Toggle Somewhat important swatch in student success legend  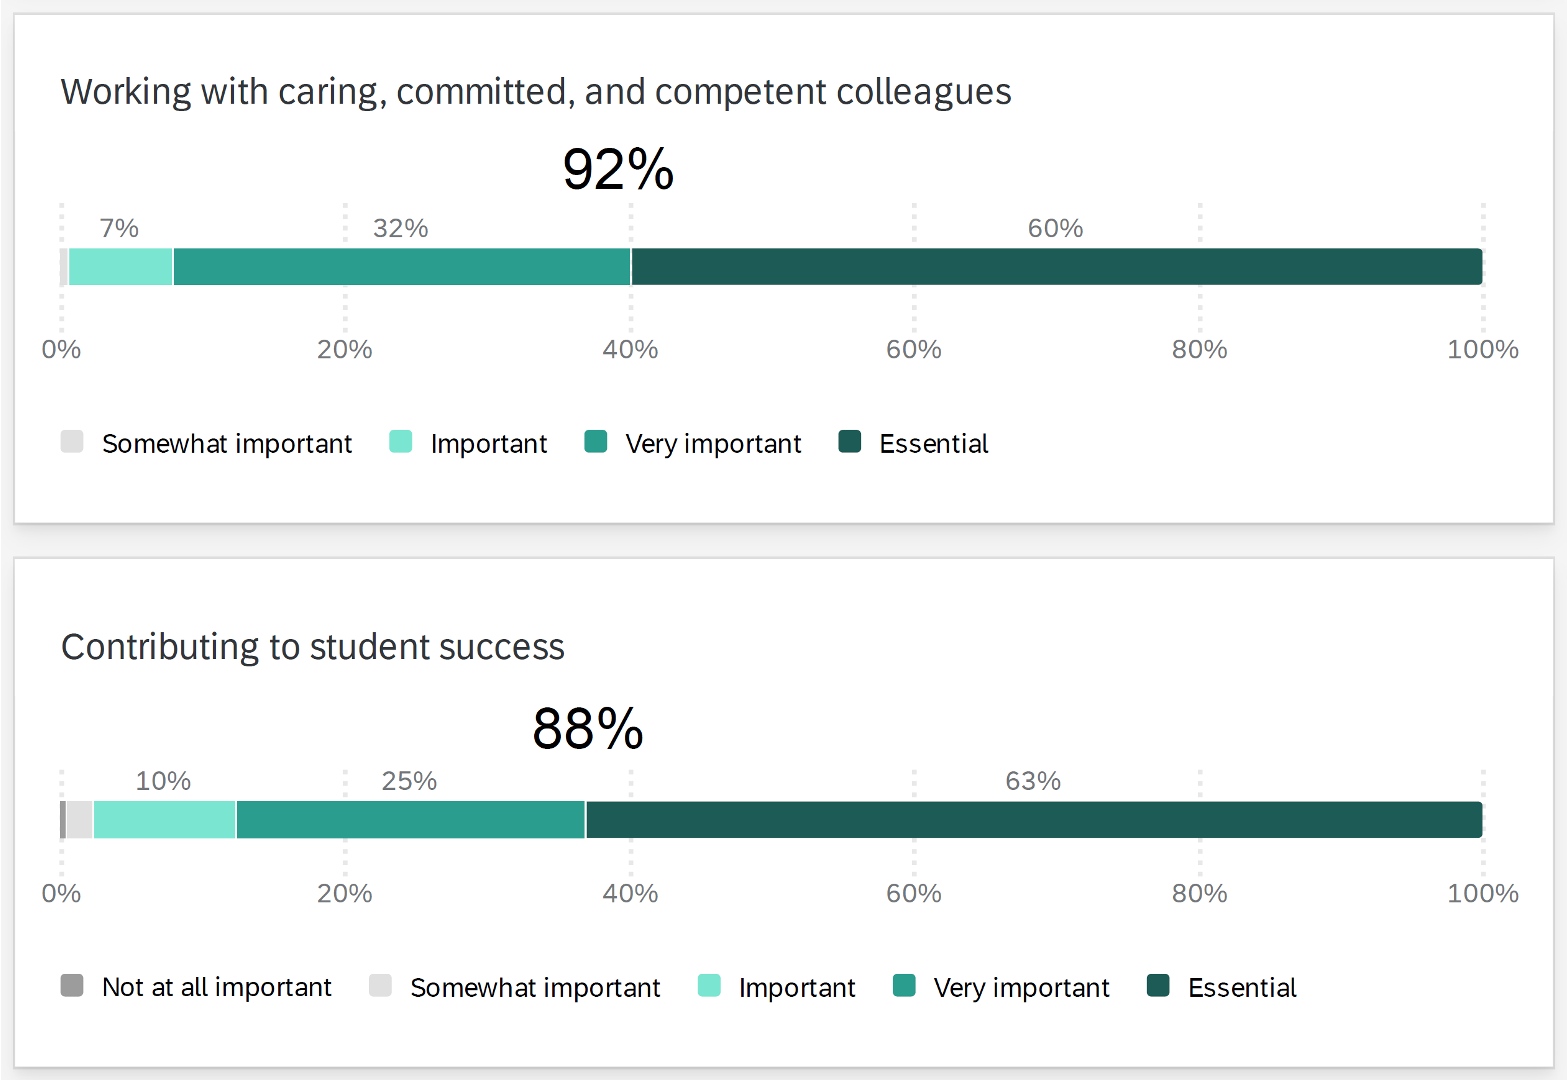click(380, 986)
